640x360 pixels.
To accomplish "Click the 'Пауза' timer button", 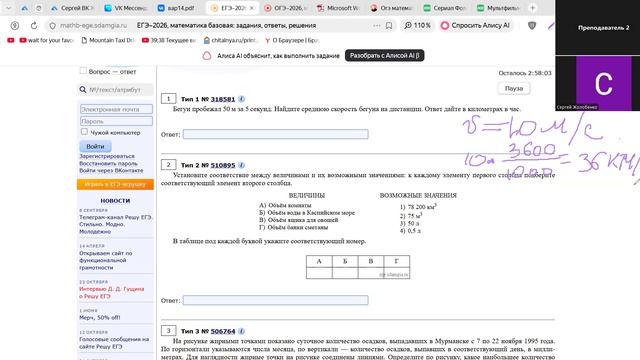I will coord(513,88).
